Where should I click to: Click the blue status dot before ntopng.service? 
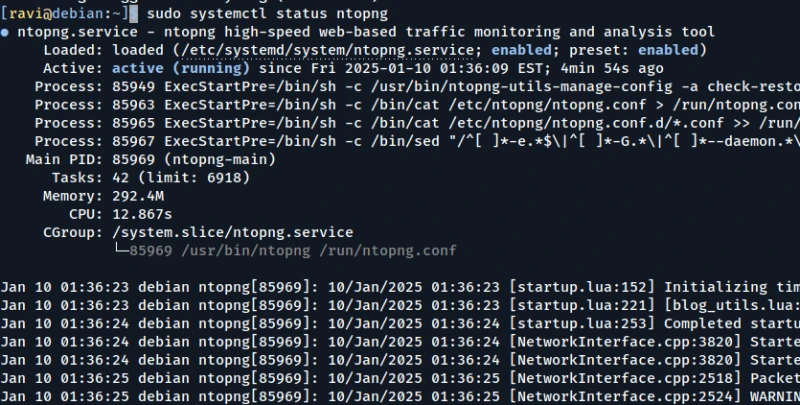pos(5,32)
